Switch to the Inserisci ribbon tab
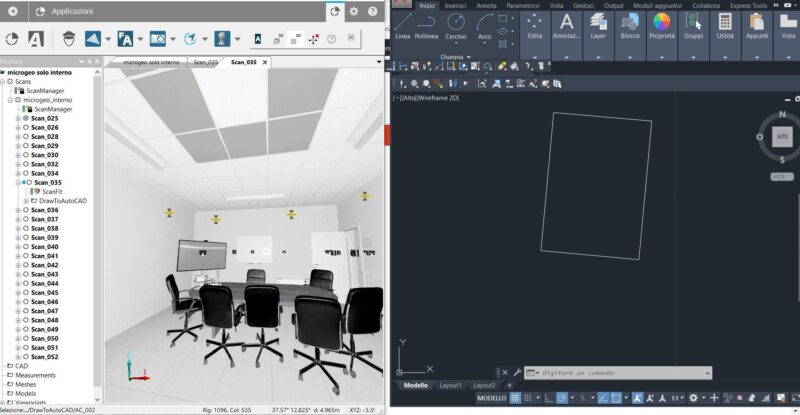The width and height of the screenshot is (800, 415). (x=455, y=6)
